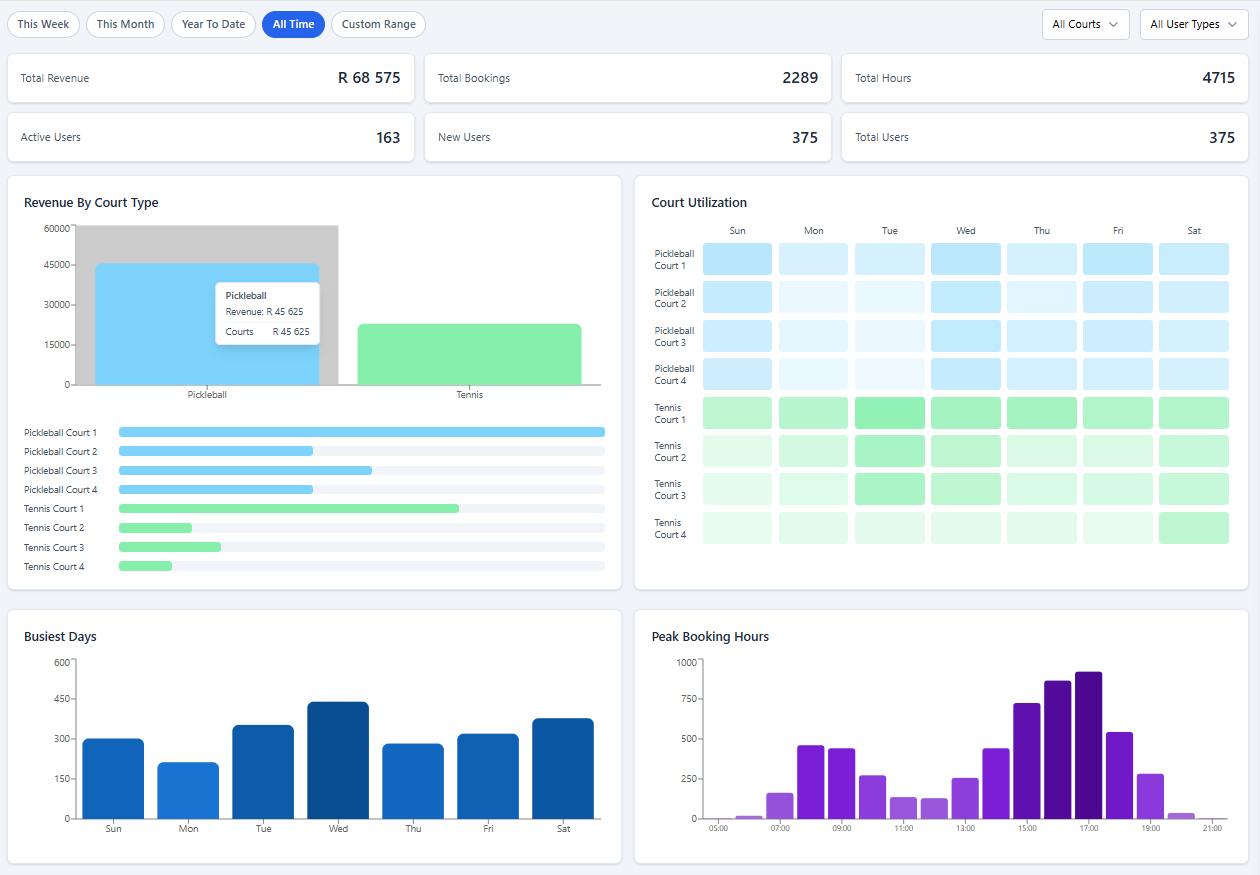Click the Tennis Court 1 revenue progress bar

pyautogui.click(x=288, y=509)
